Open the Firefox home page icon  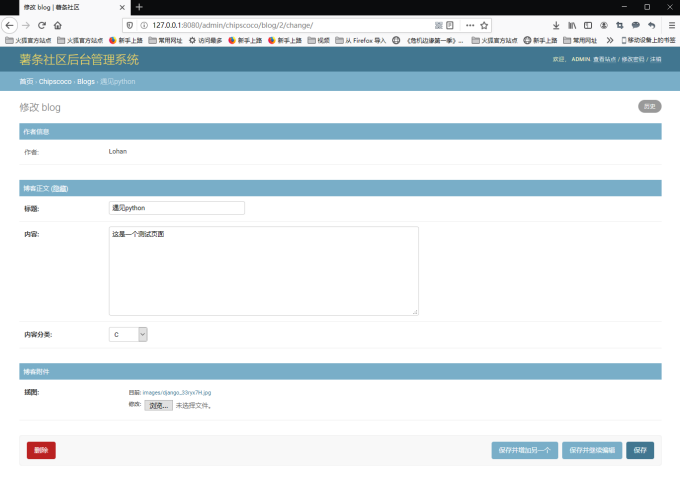pyautogui.click(x=58, y=25)
